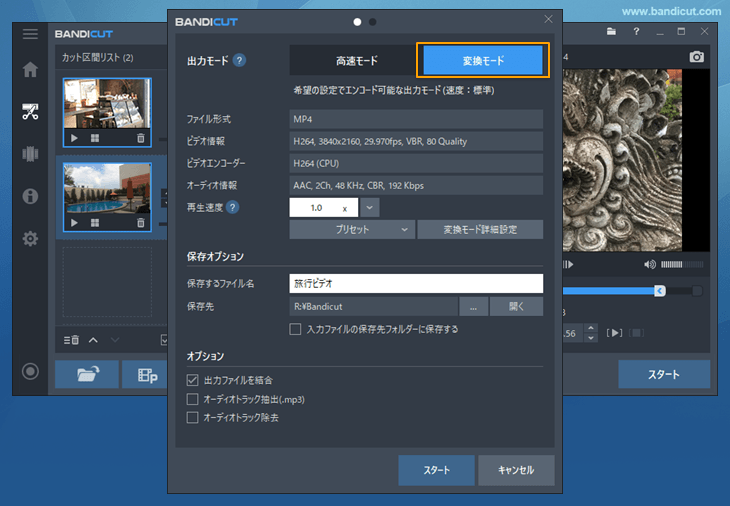Open the preset (プリセット) dropdown
The height and width of the screenshot is (506, 730).
352,229
